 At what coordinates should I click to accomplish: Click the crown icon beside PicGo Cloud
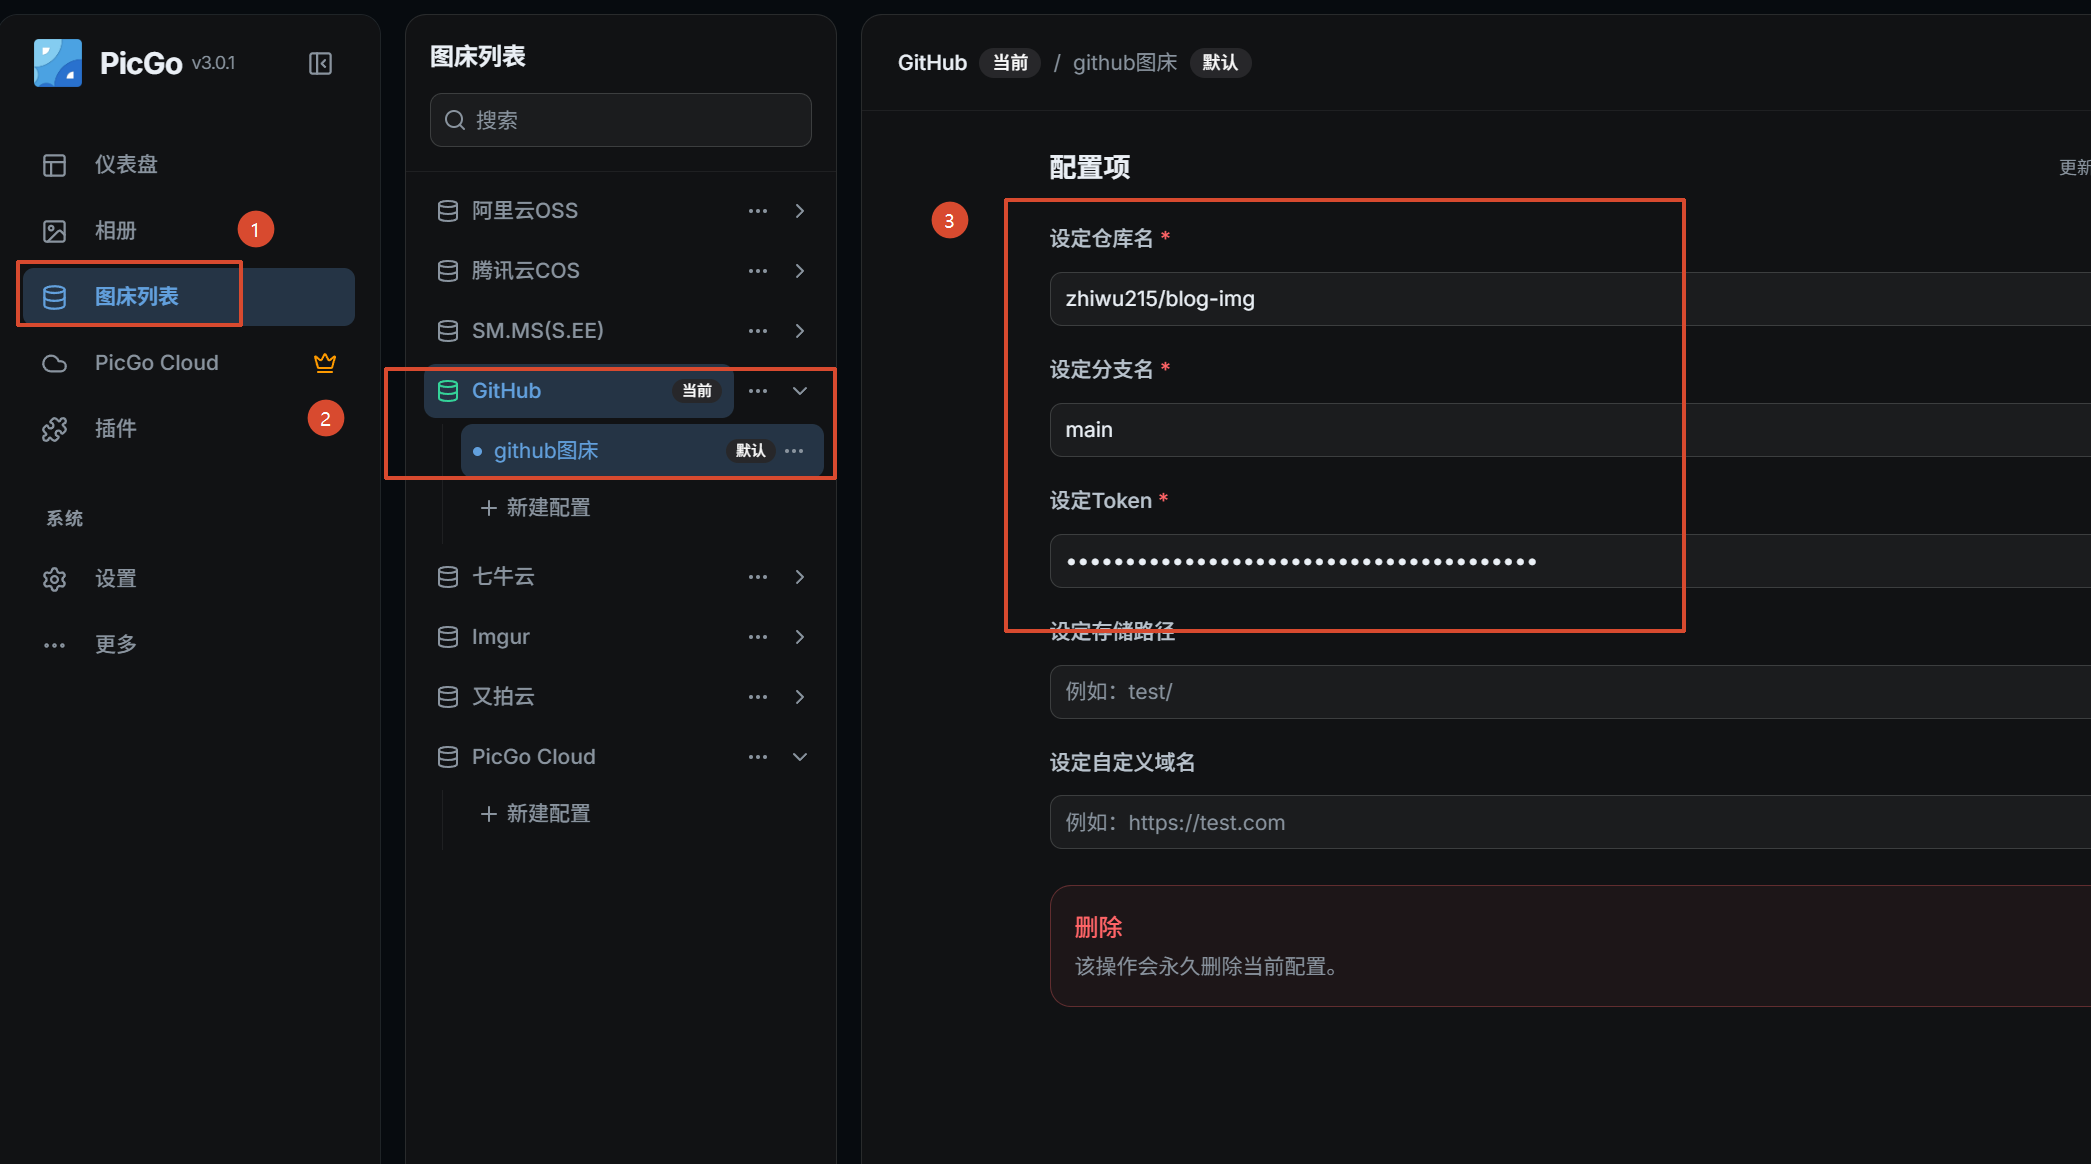coord(325,363)
